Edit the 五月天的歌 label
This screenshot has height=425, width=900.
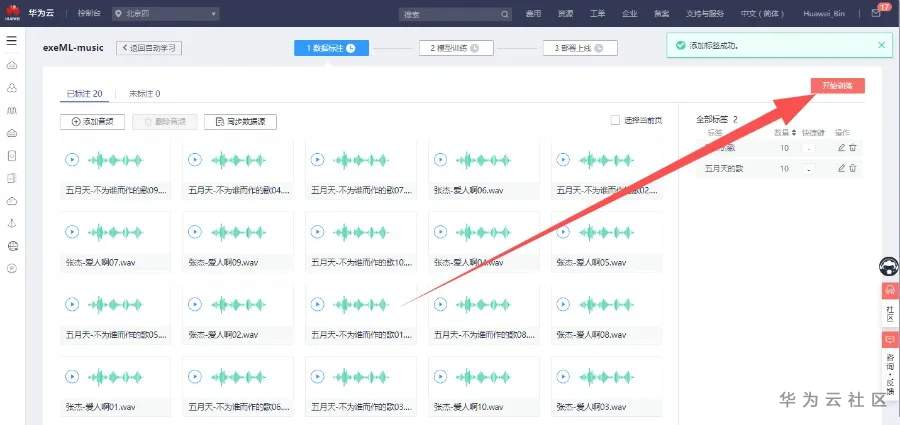tap(841, 168)
